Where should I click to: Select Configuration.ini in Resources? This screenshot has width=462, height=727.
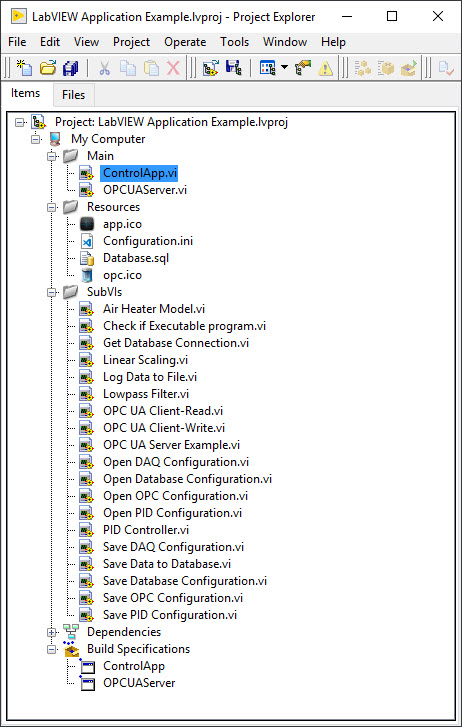pos(148,241)
